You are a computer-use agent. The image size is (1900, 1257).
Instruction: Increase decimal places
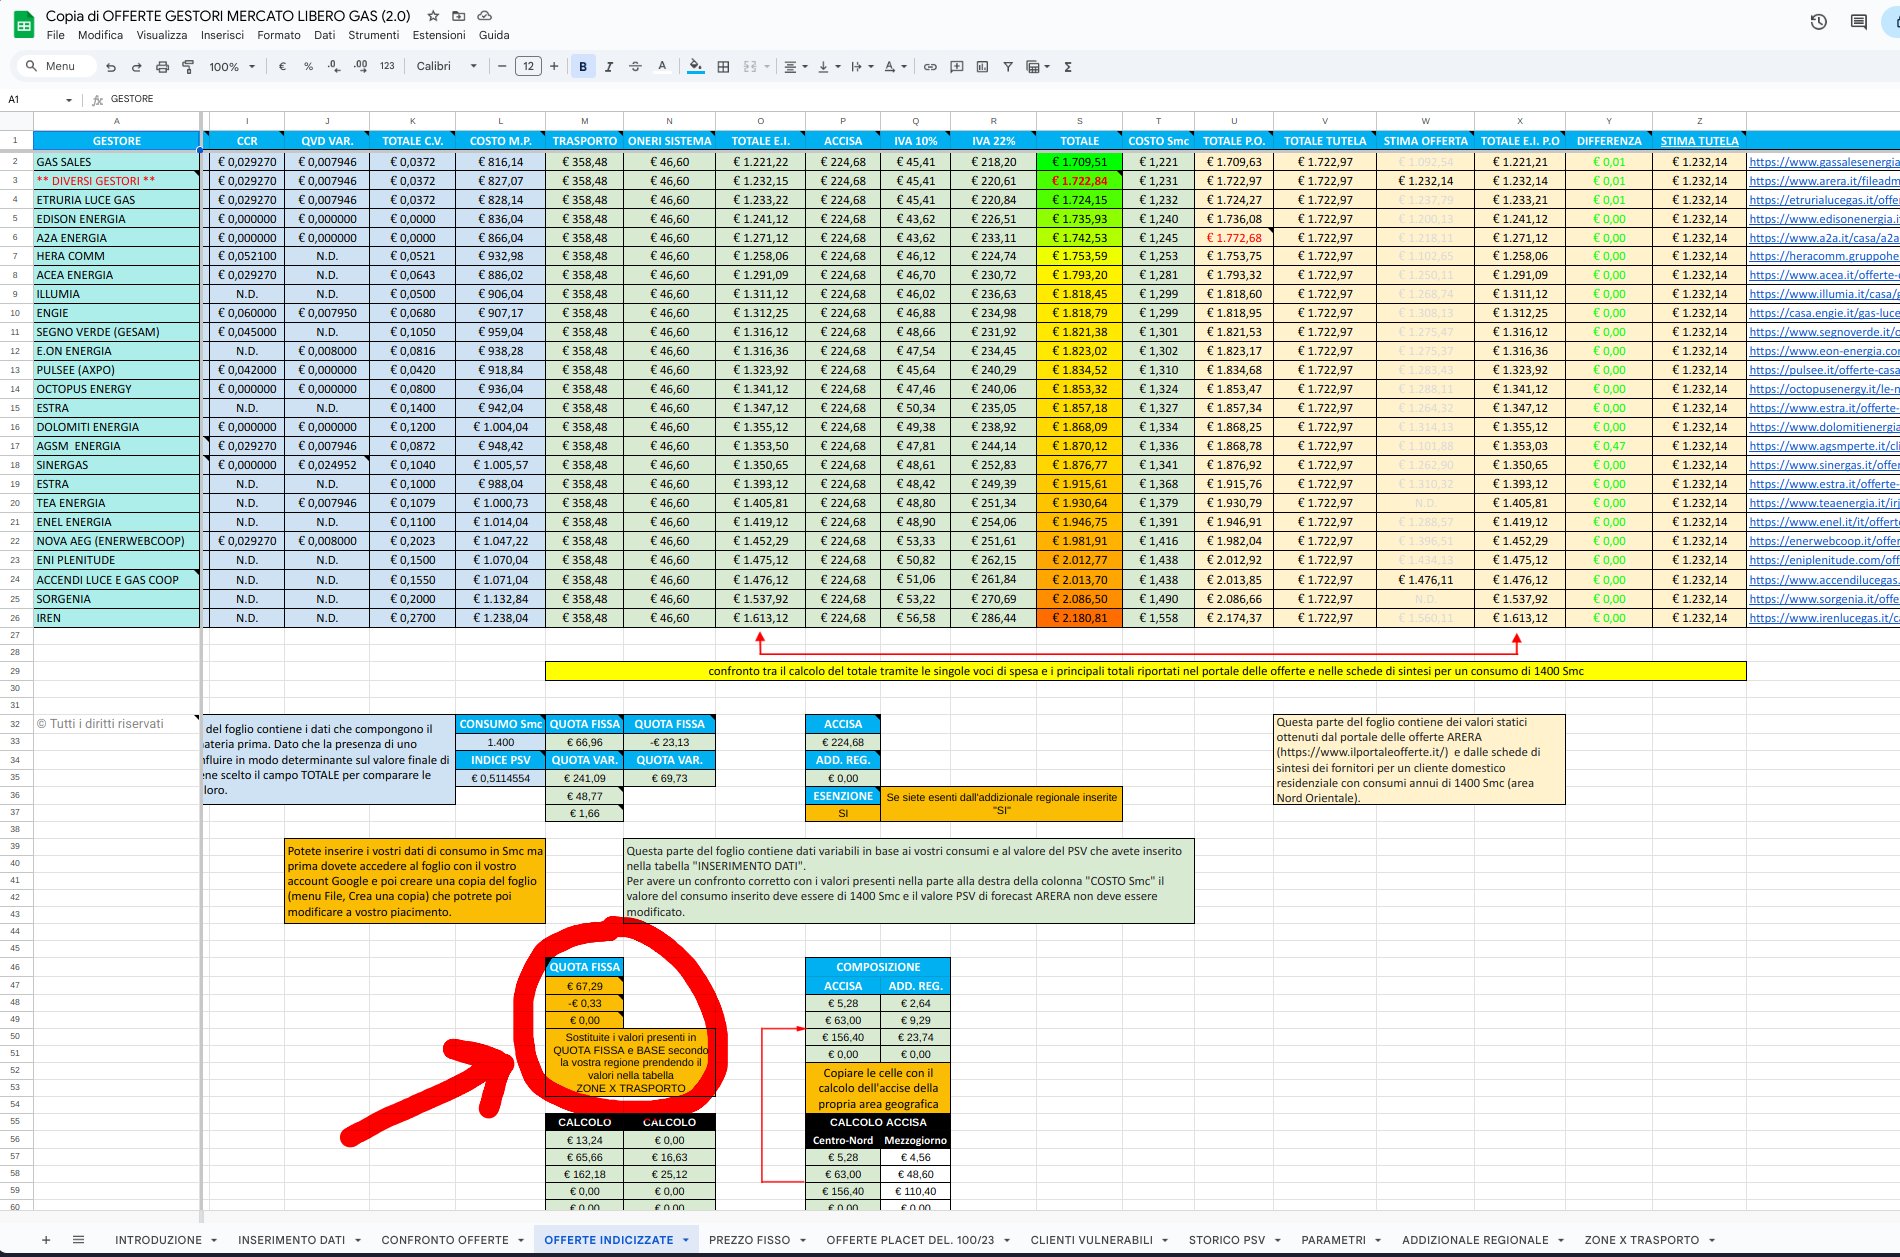coord(360,67)
